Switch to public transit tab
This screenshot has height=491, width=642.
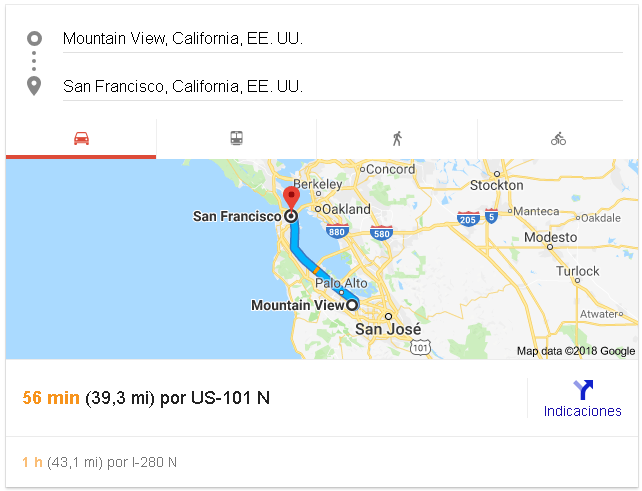coord(237,139)
